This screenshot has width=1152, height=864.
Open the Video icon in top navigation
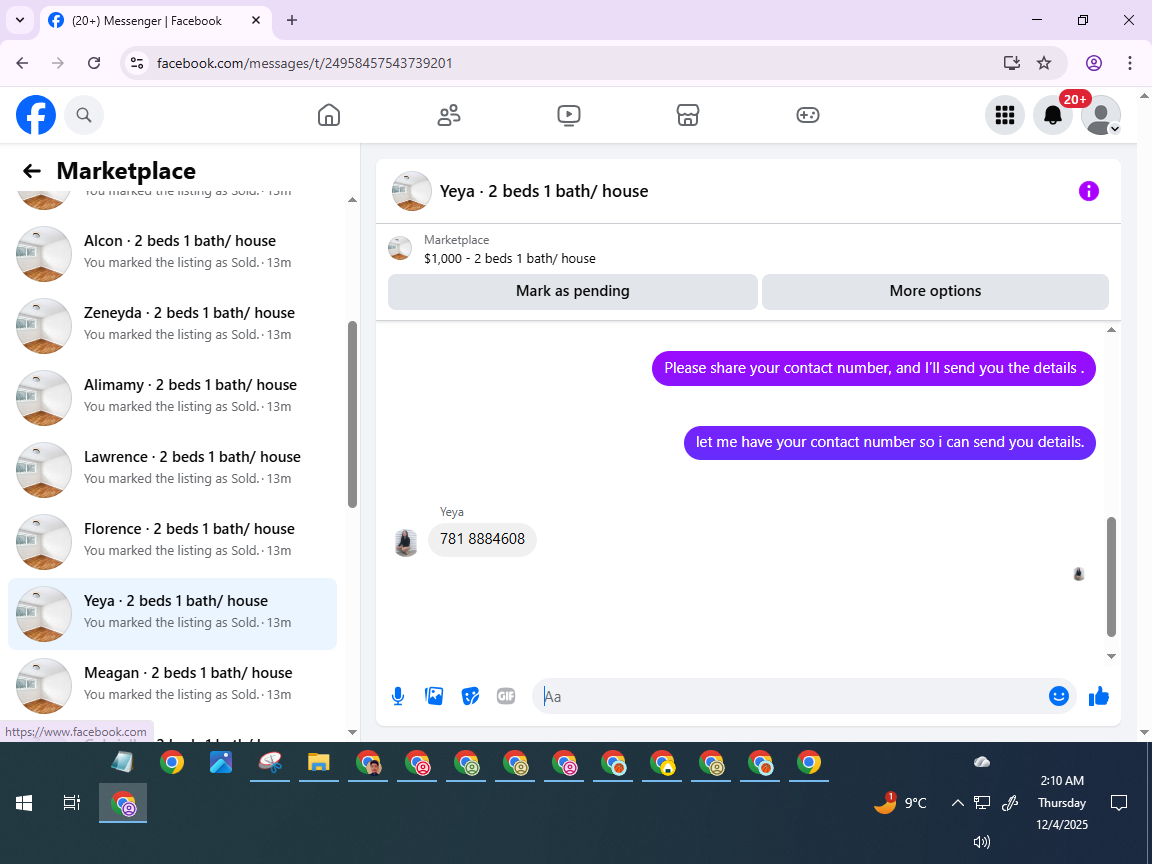[569, 115]
